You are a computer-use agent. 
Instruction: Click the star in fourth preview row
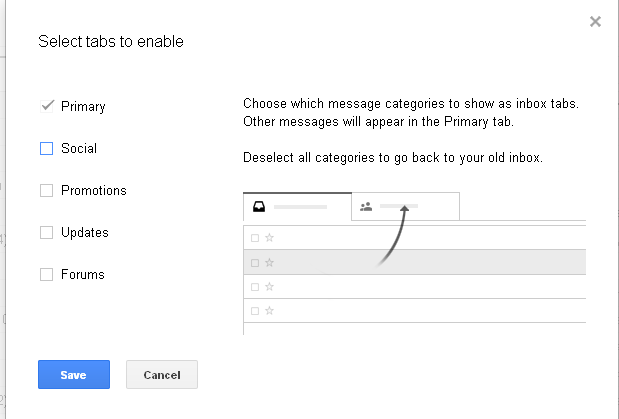point(269,311)
